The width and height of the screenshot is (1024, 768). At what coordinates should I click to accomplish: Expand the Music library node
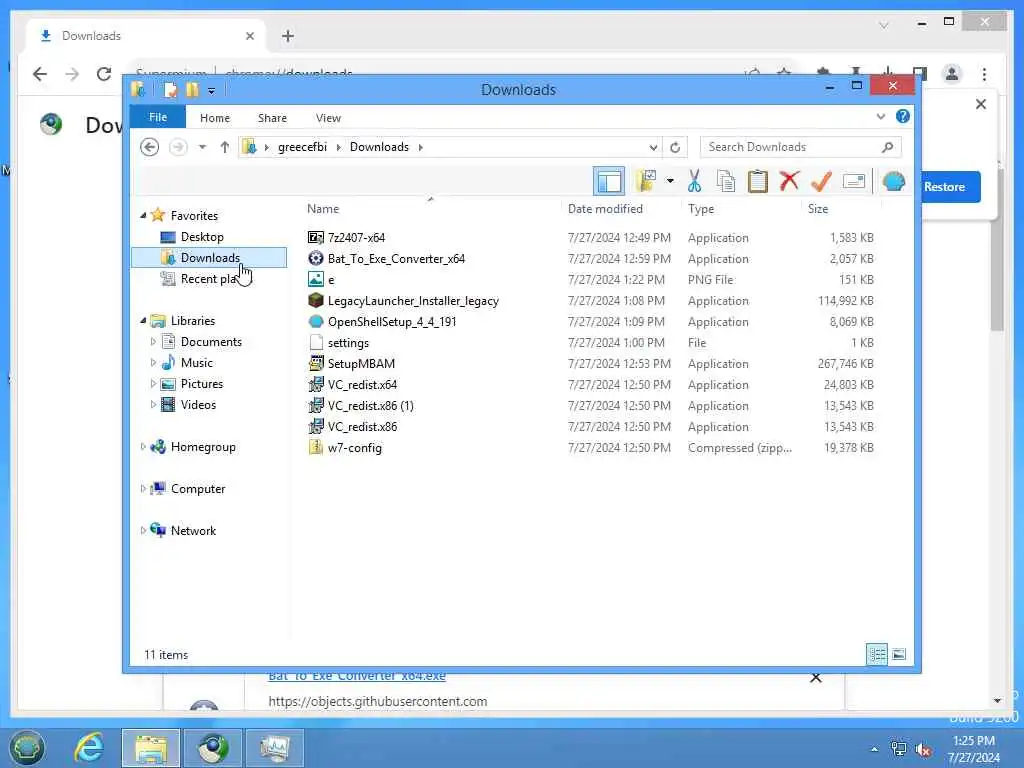click(x=153, y=362)
